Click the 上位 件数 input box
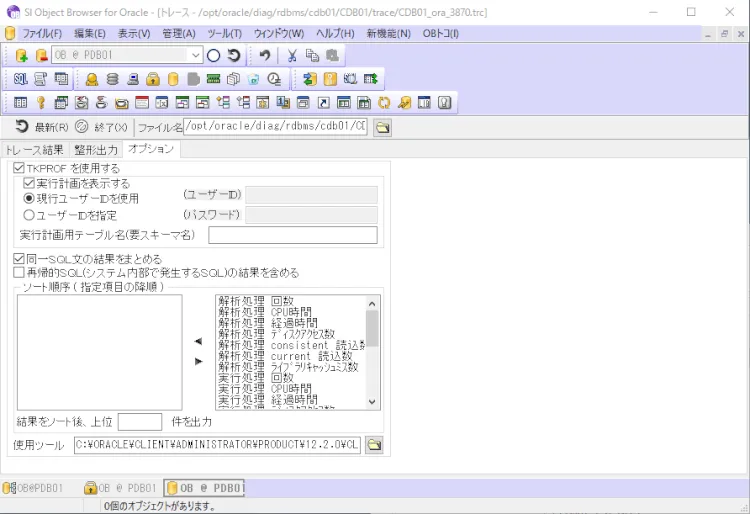Viewport: 750px width, 514px height. coord(140,422)
